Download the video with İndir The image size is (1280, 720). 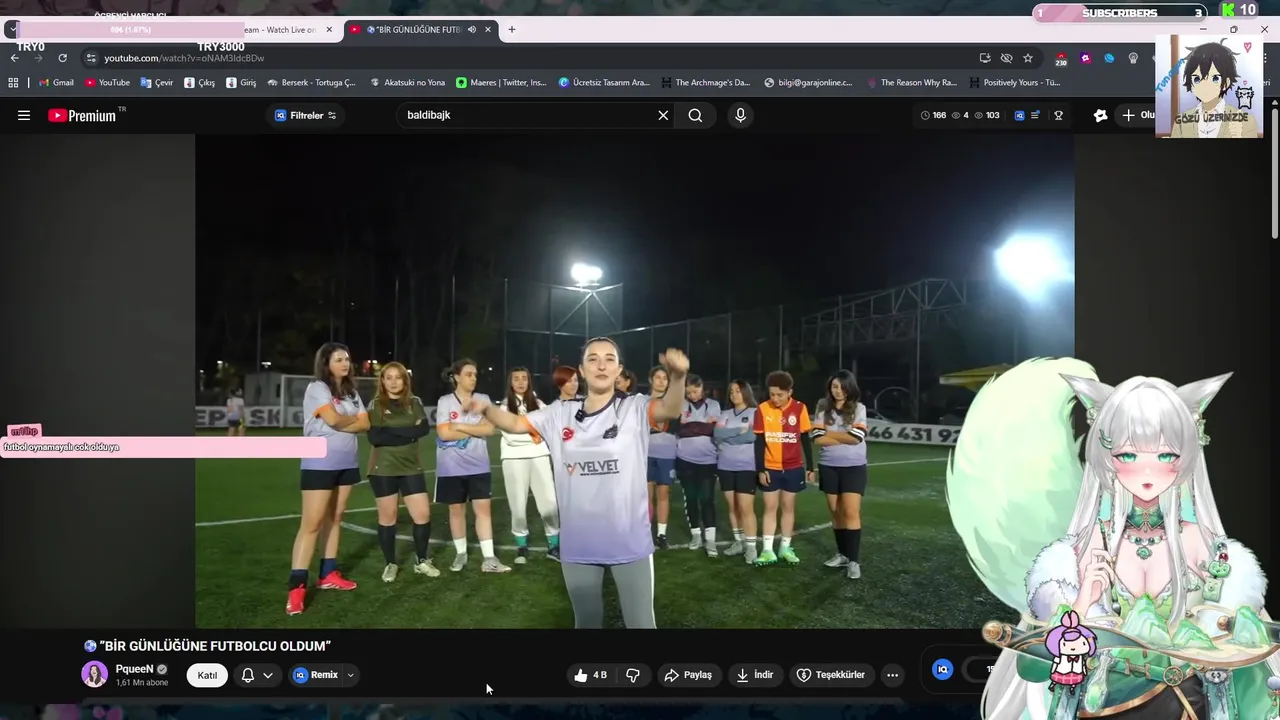[755, 675]
